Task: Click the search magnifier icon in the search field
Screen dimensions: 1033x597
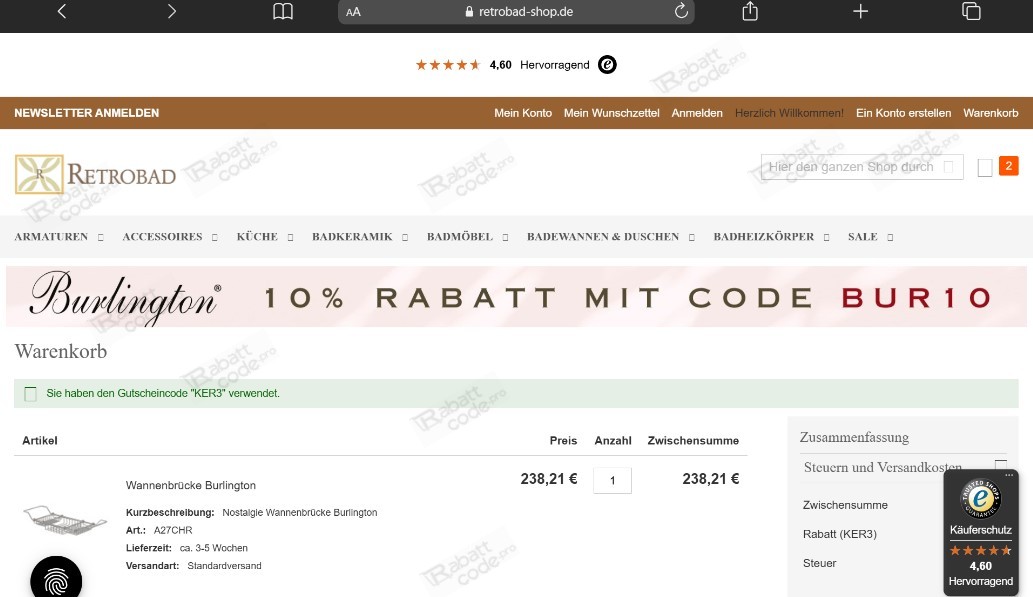Action: (948, 167)
